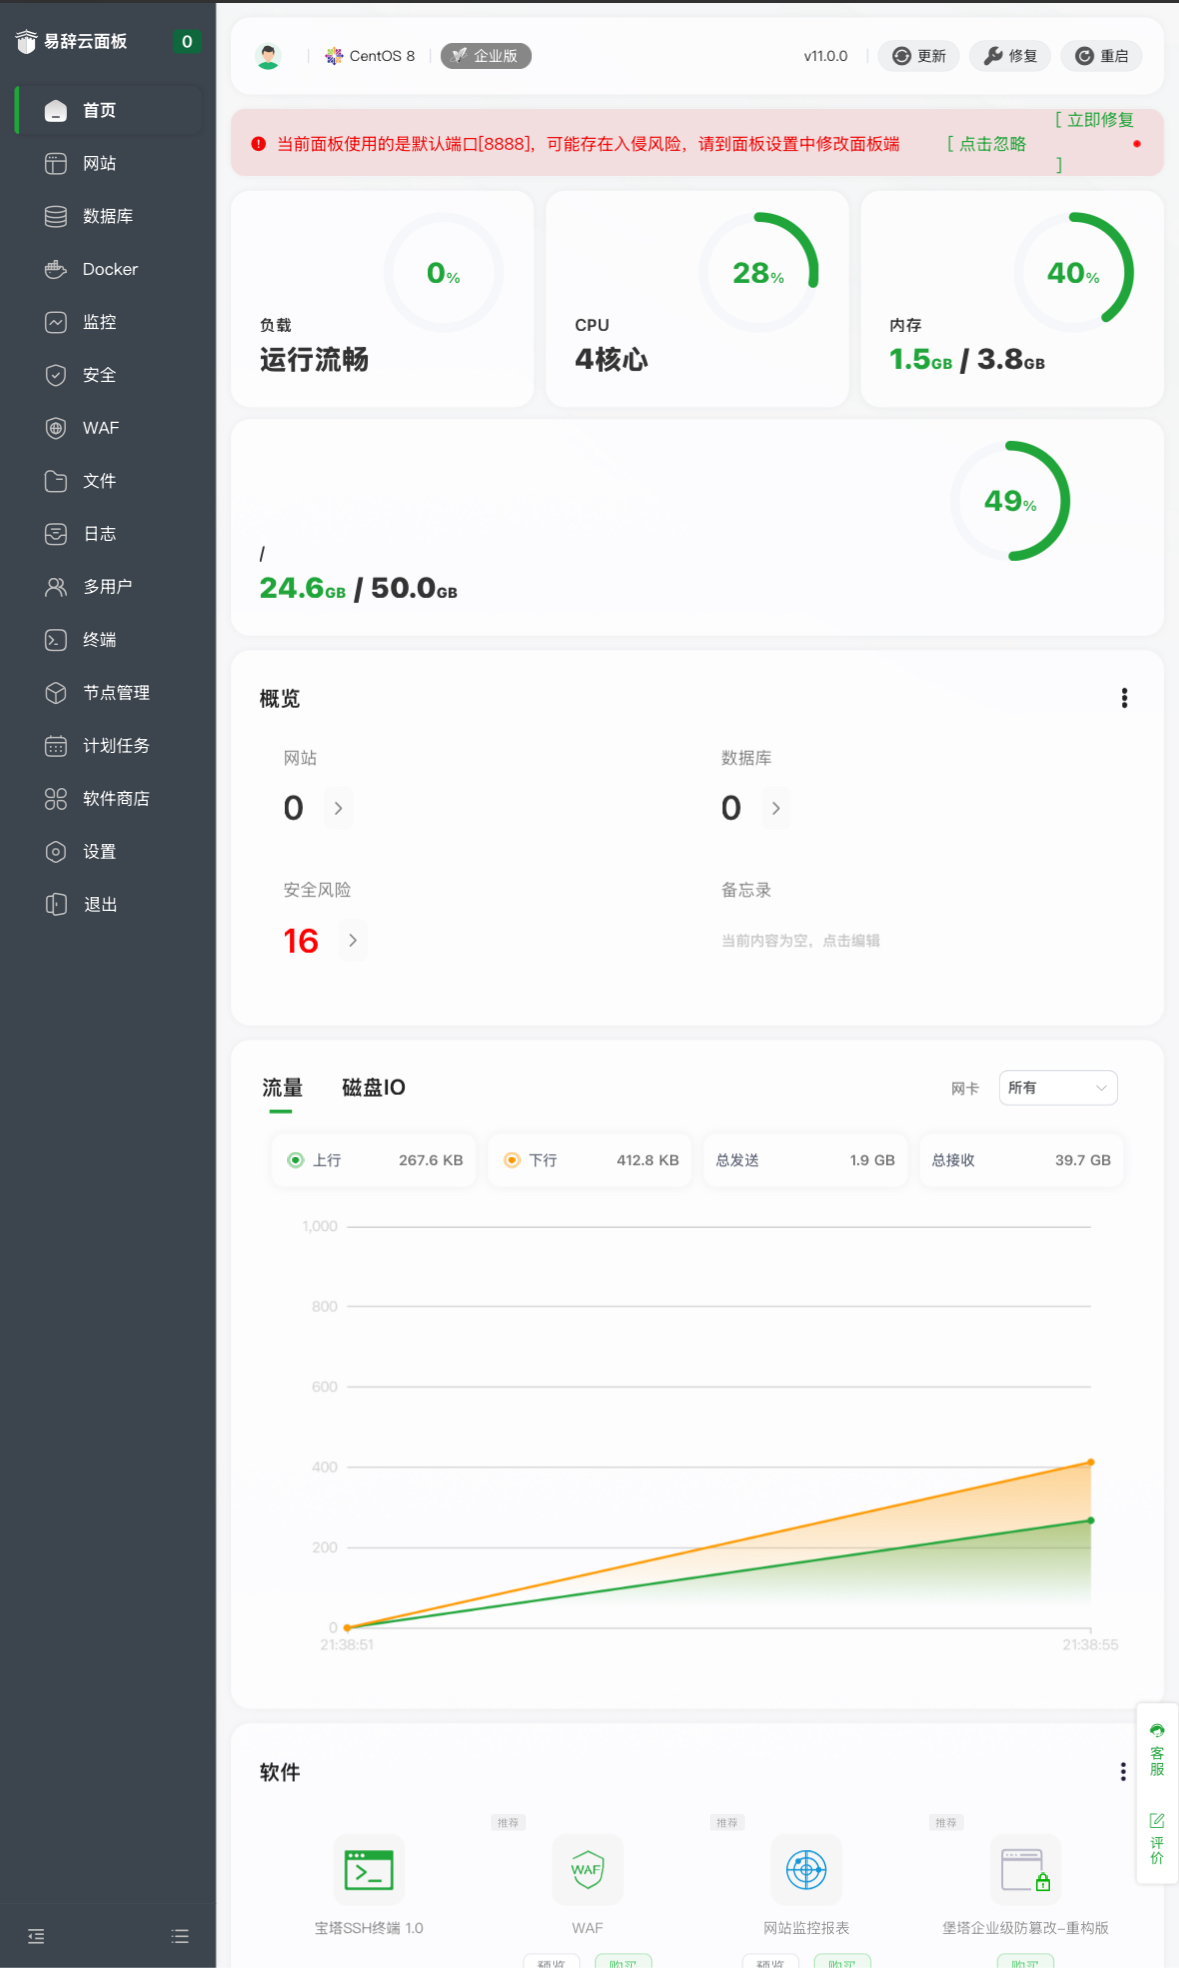Click the 易辞云面板 panel title
The width and height of the screenshot is (1179, 1968).
point(85,42)
